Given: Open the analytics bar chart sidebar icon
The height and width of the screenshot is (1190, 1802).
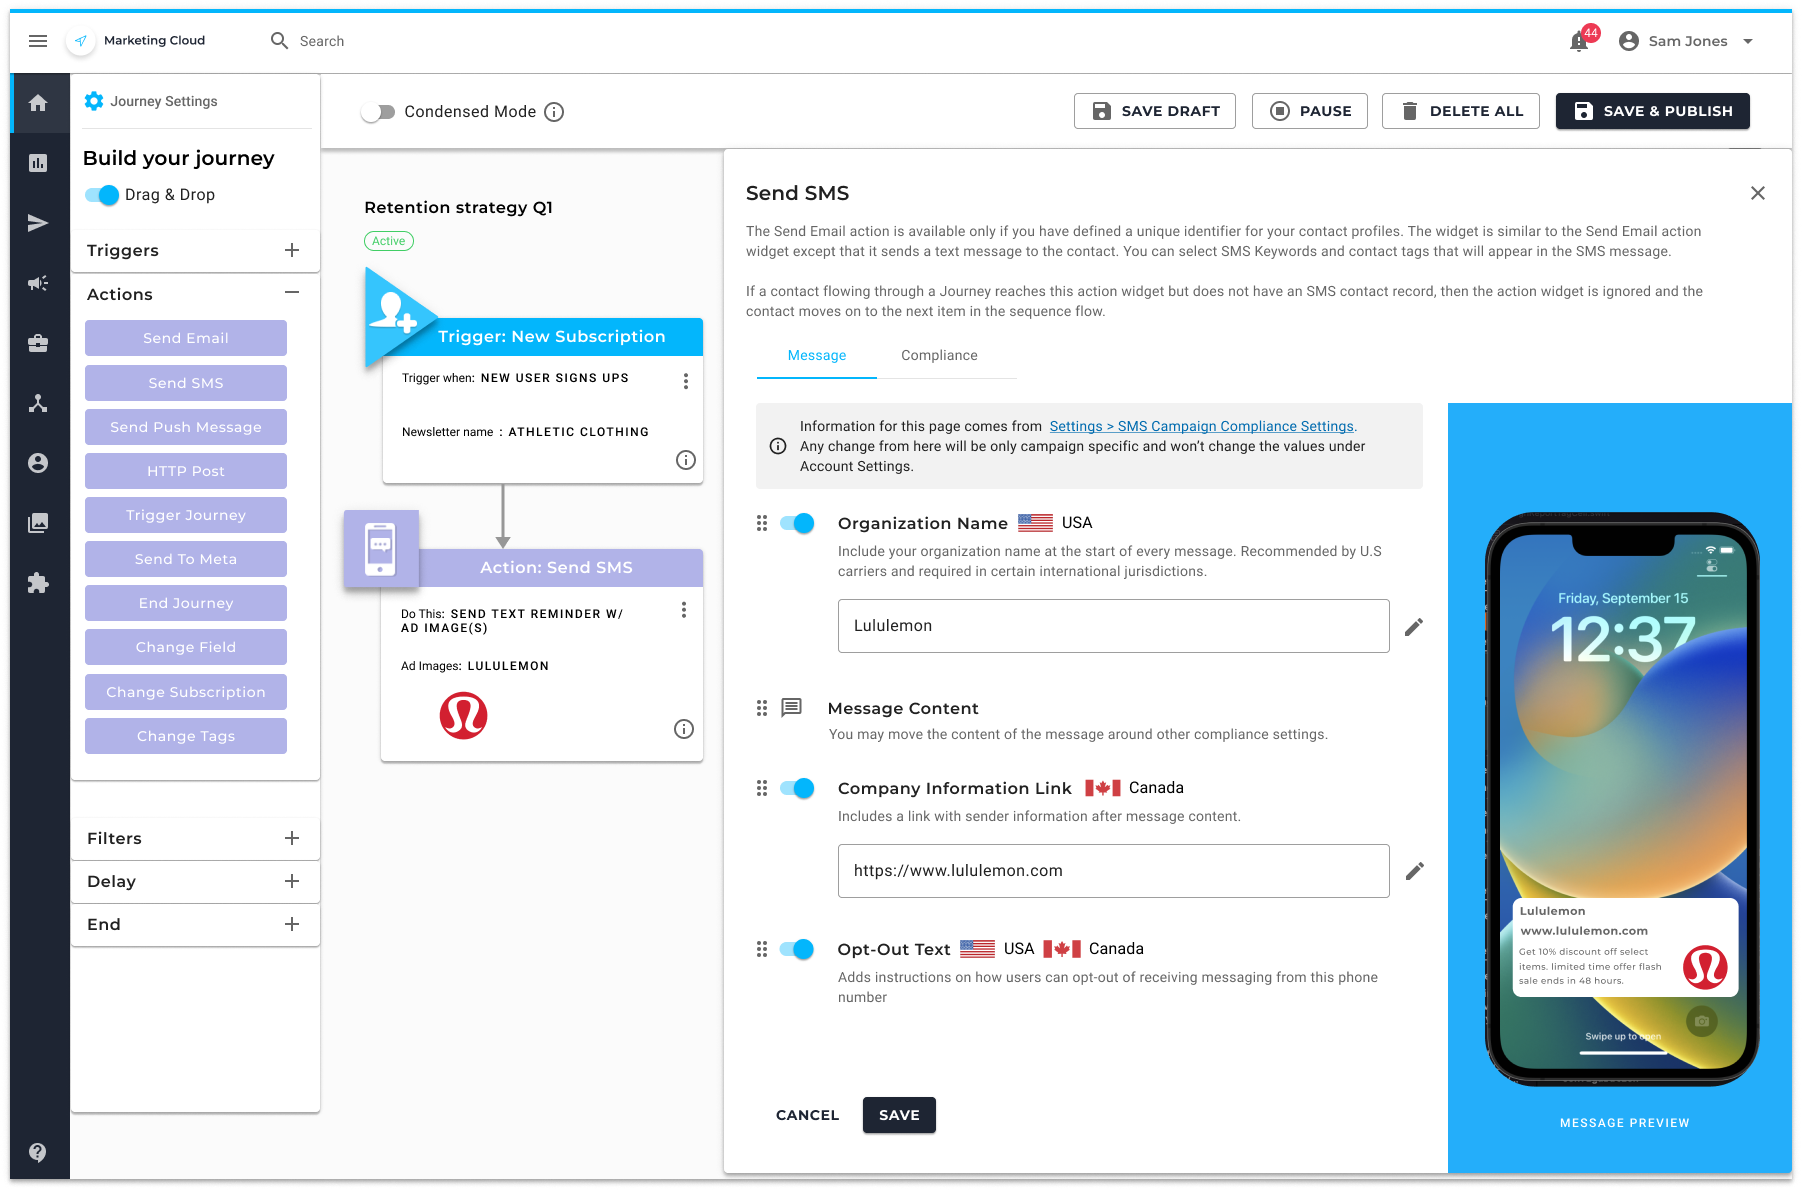Looking at the screenshot, I should [x=38, y=163].
